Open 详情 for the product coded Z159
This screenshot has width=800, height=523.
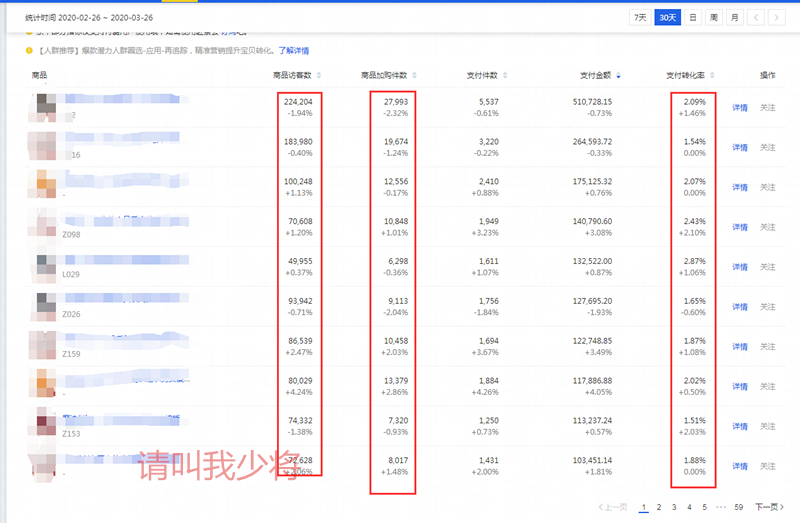click(x=739, y=347)
